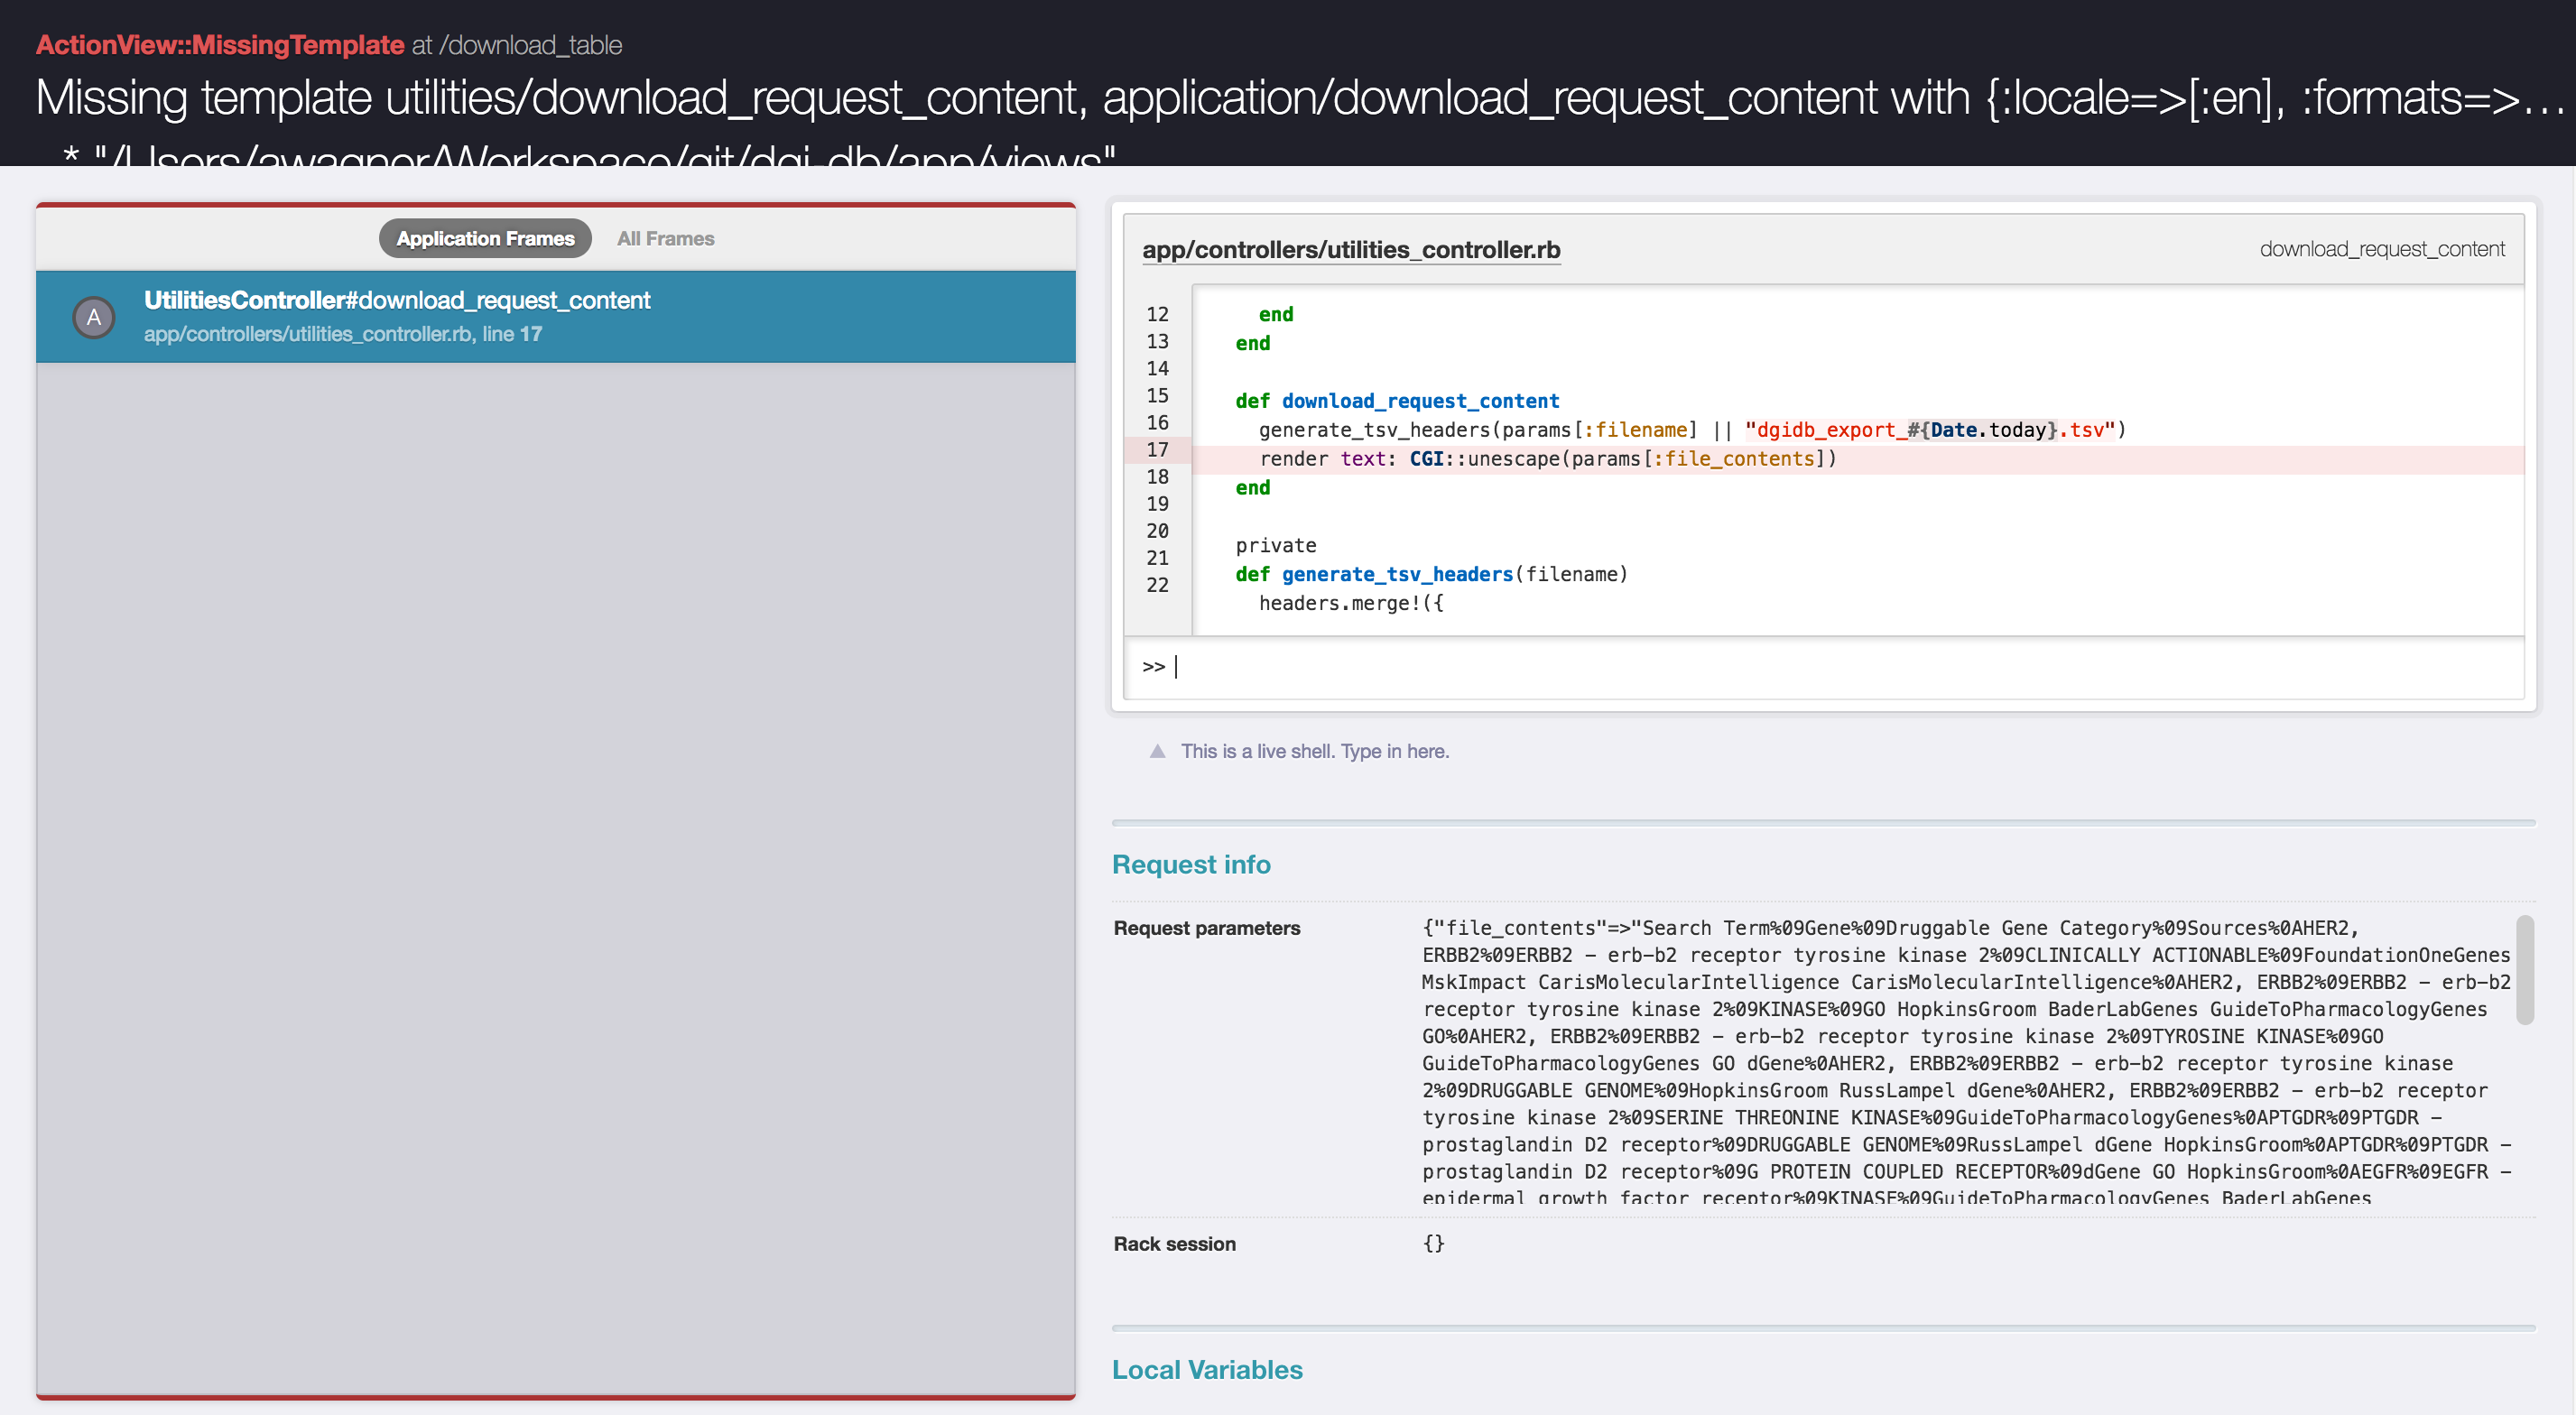The height and width of the screenshot is (1415, 2576).
Task: Select the Application Frames tab
Action: tap(485, 238)
